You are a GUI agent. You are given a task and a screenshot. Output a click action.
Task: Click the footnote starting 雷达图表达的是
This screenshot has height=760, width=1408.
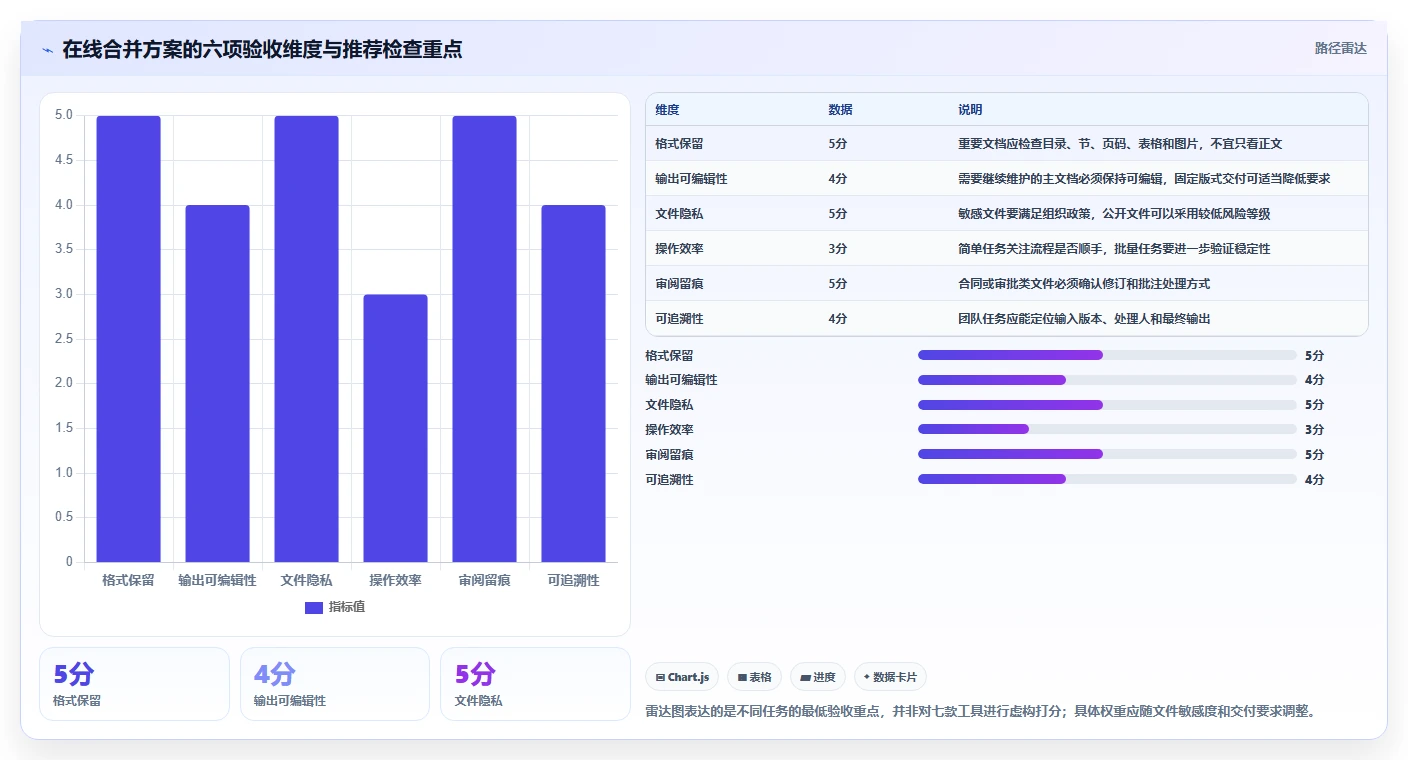pyautogui.click(x=981, y=712)
